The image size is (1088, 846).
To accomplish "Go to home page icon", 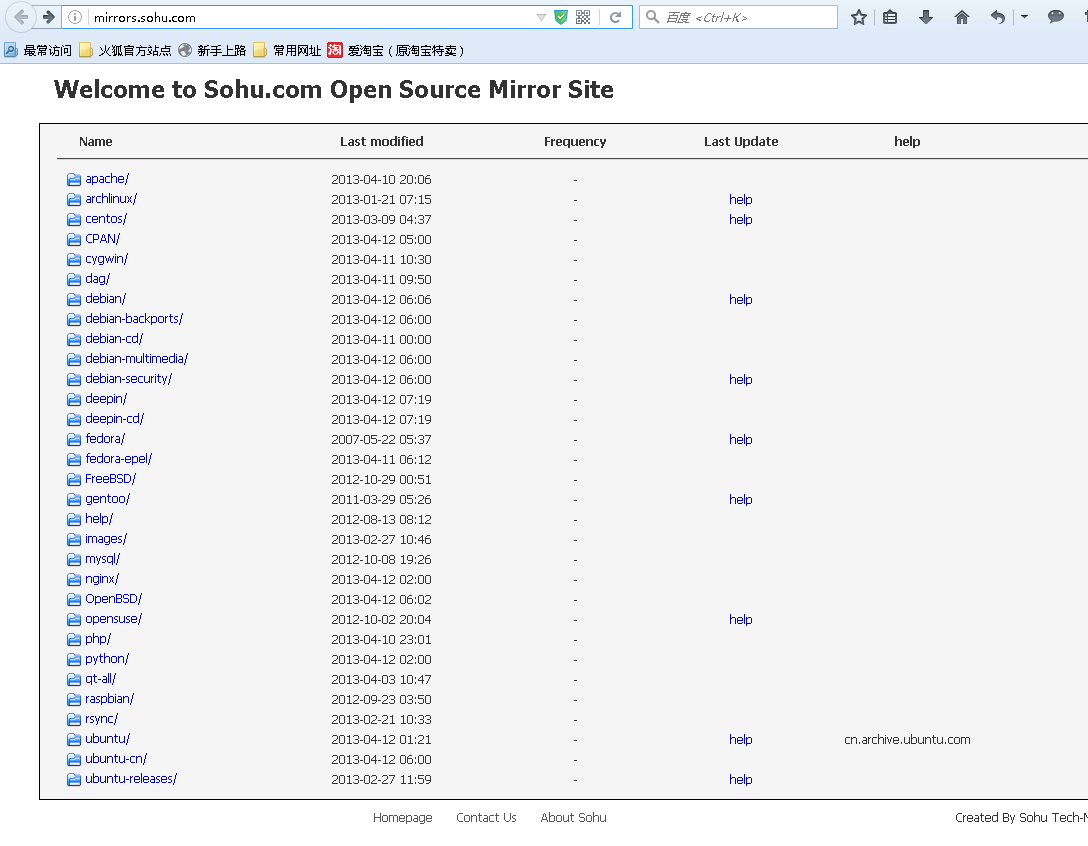I will [962, 17].
